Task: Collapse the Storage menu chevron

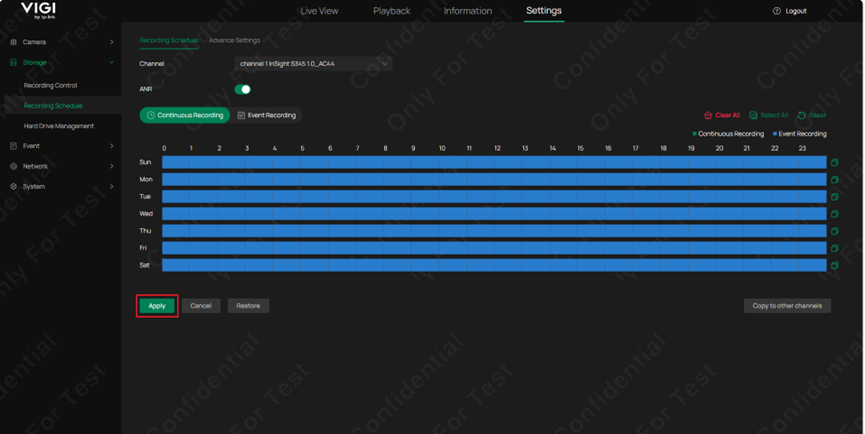Action: (x=111, y=62)
